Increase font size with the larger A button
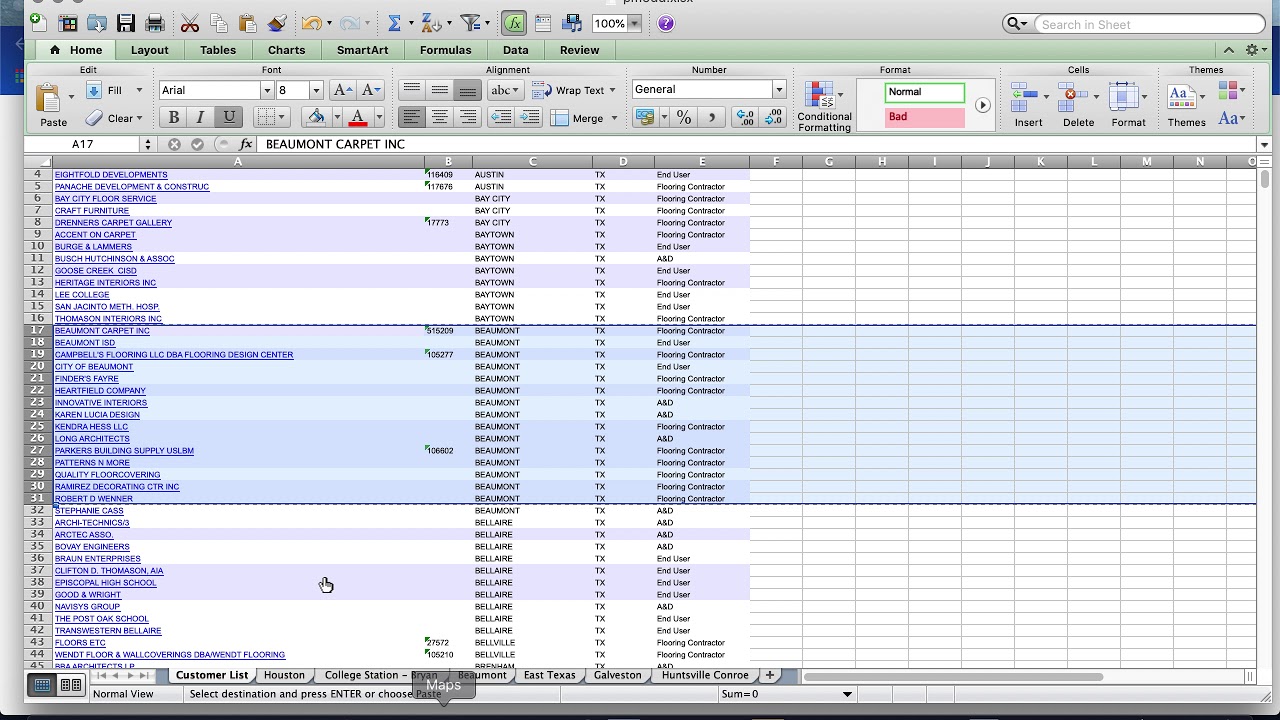The width and height of the screenshot is (1280, 720). coord(342,90)
